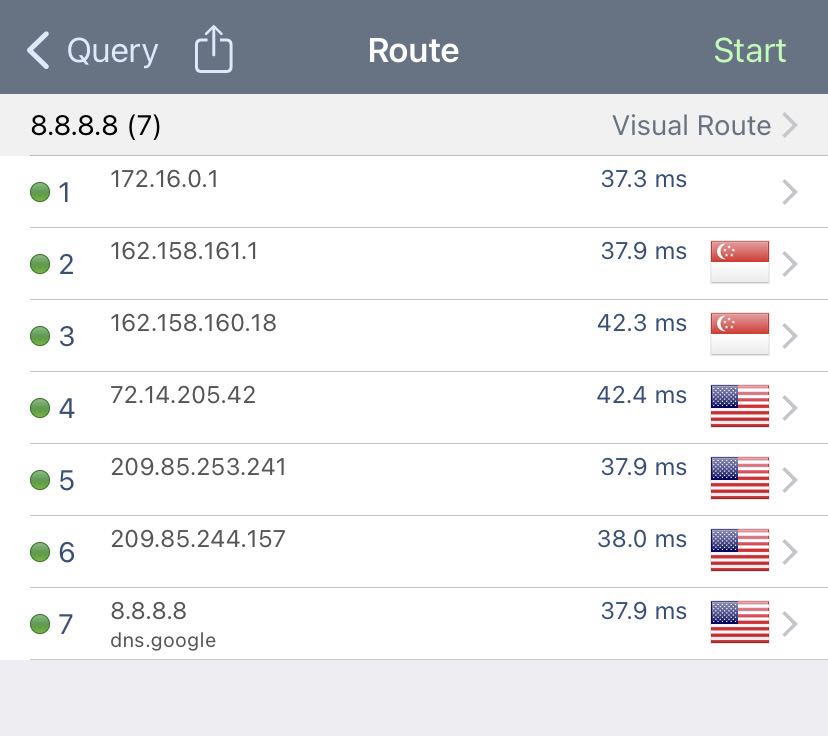Expand hop 7 dns.google chevron
Viewport: 828px width, 736px height.
(x=789, y=624)
